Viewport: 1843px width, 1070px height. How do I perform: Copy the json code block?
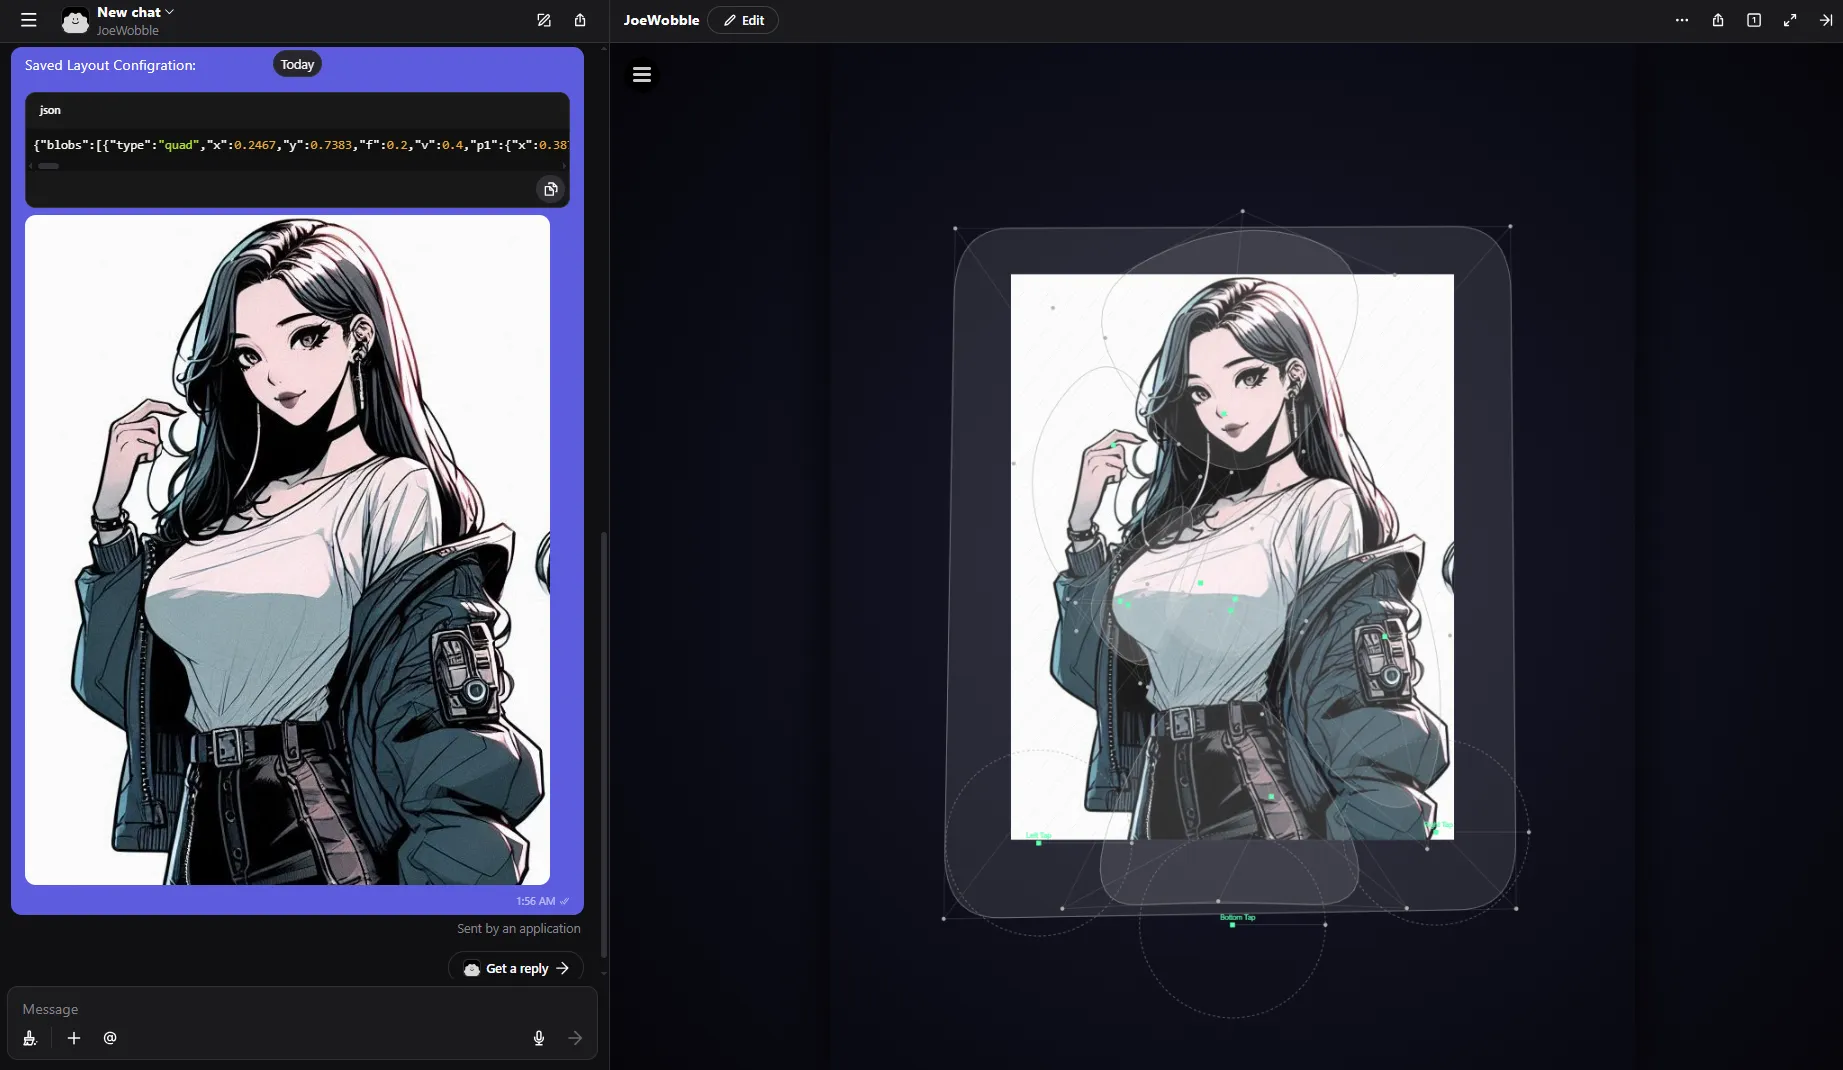point(550,189)
